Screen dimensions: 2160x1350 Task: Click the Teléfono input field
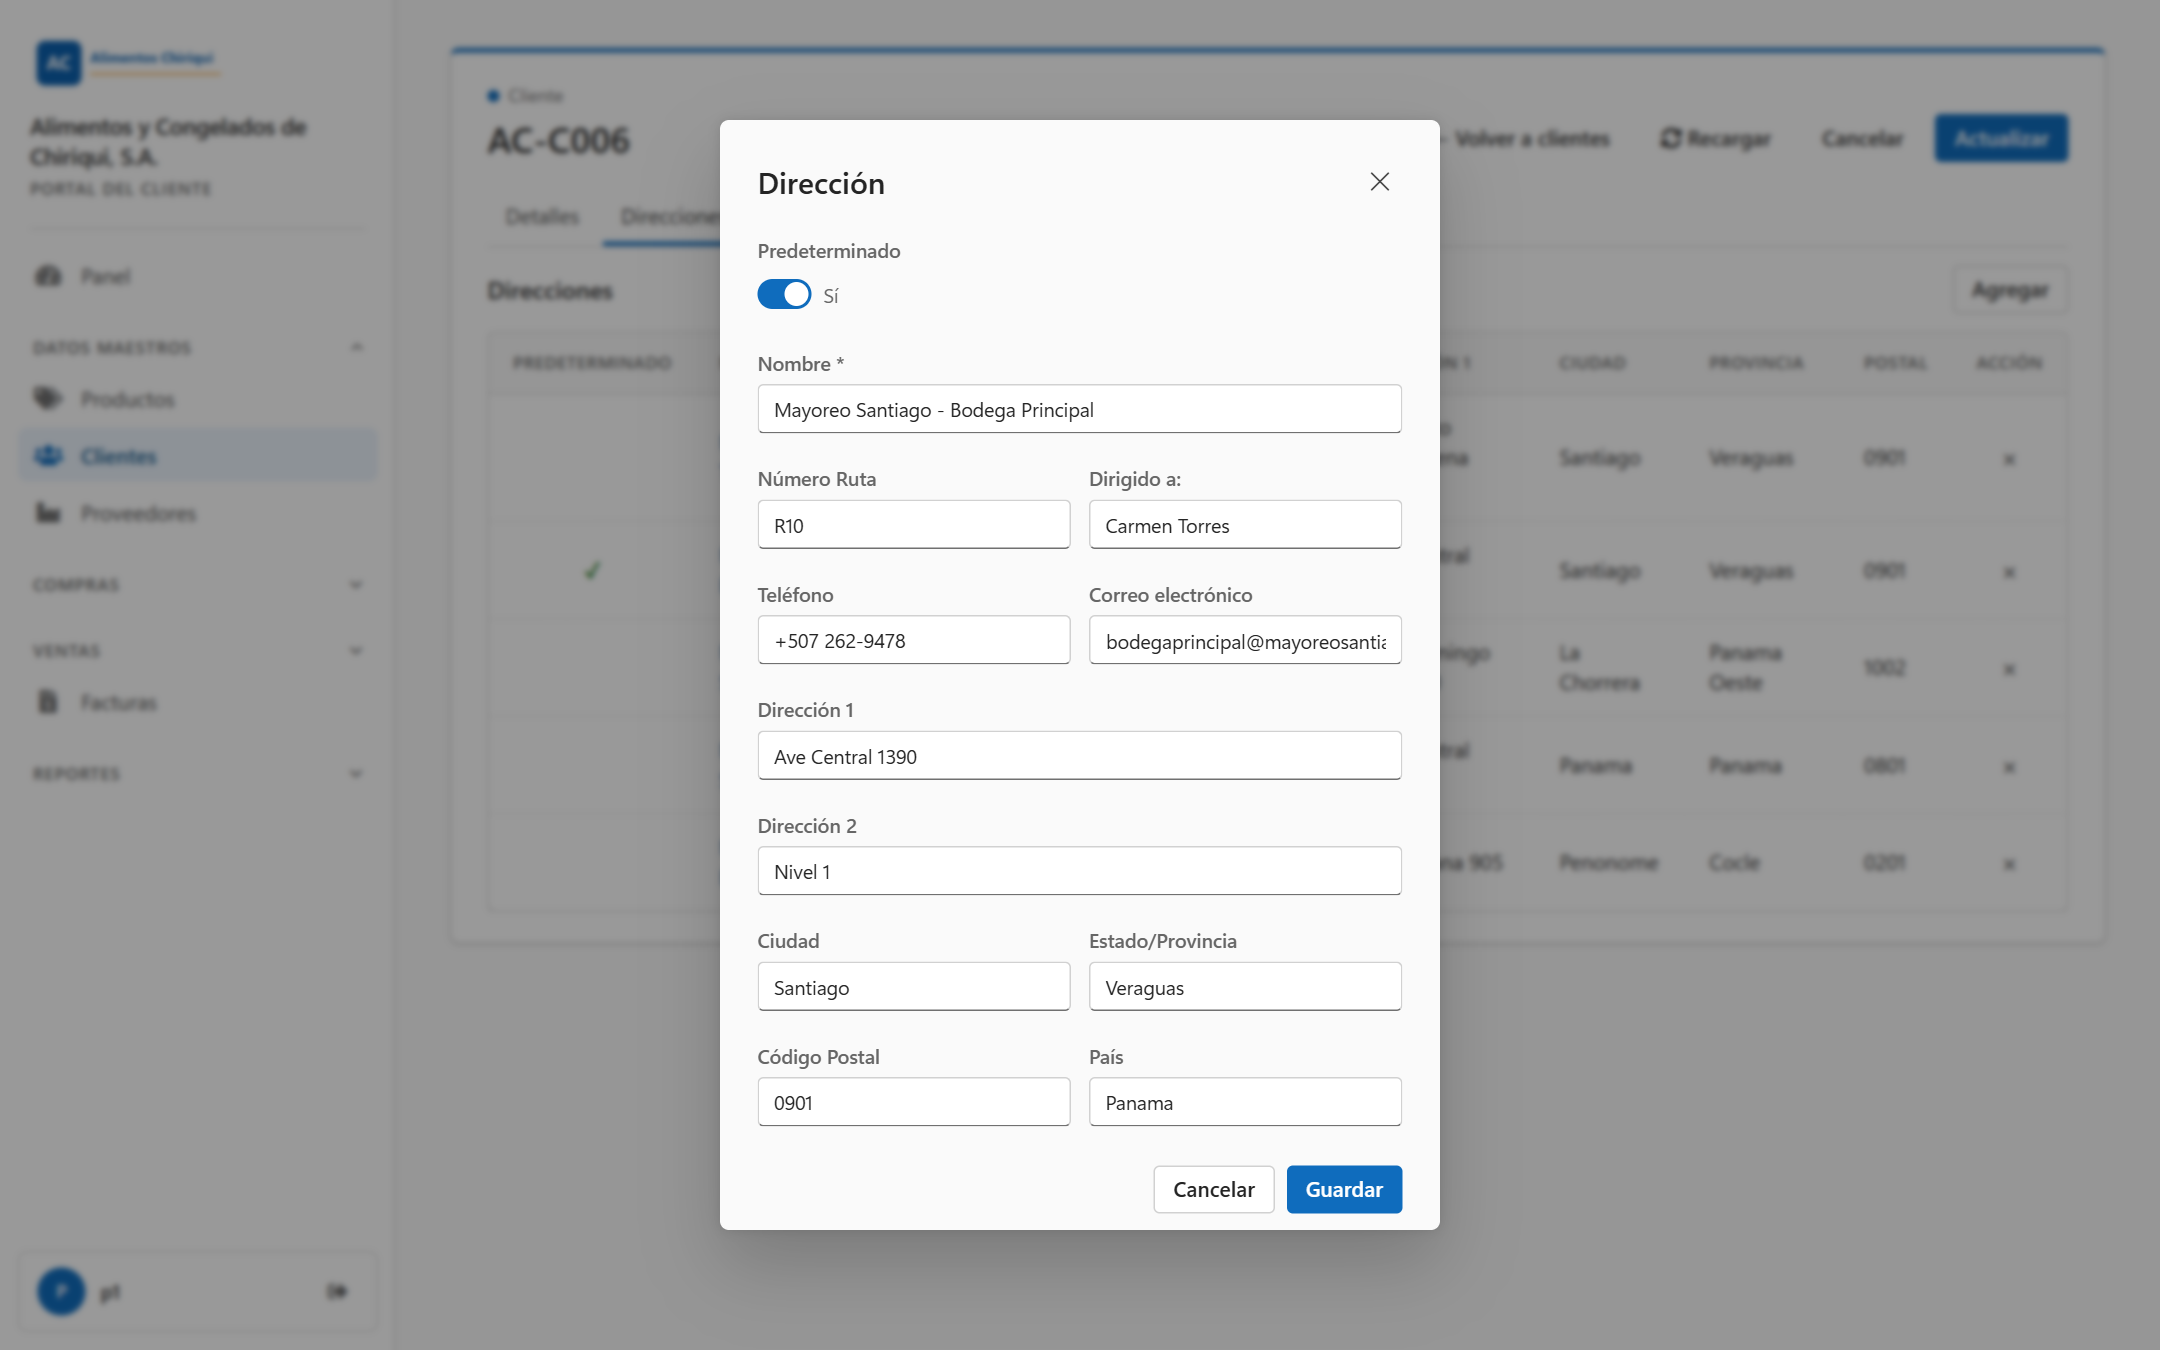pos(913,640)
